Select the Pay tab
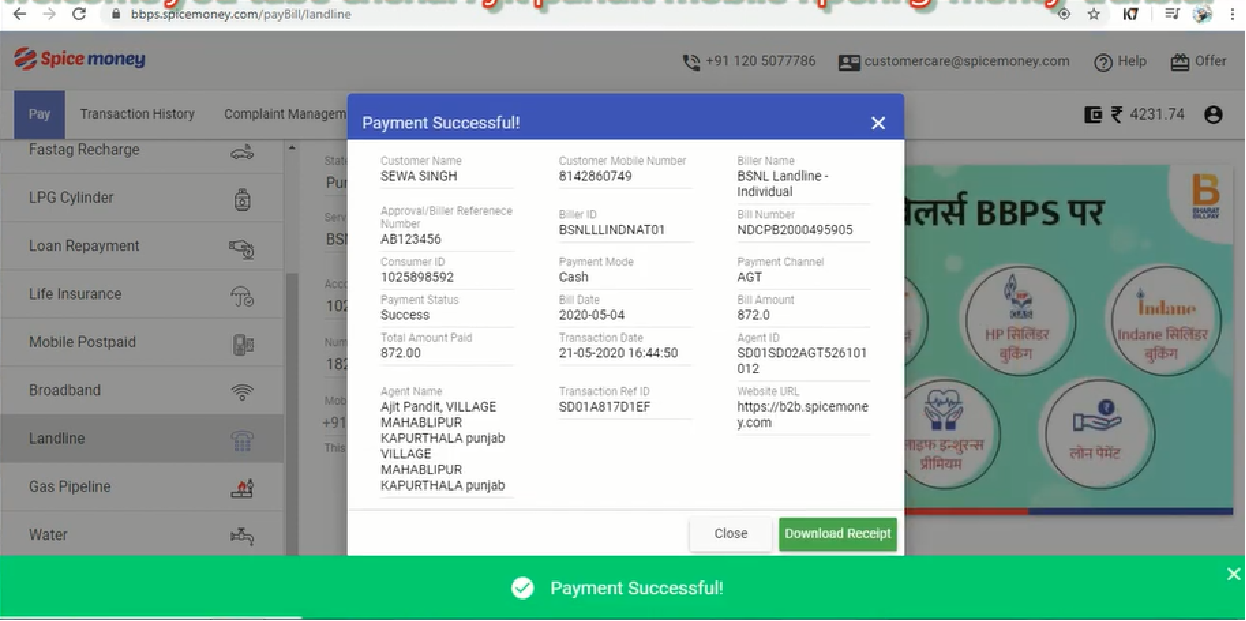Viewport: 1246px width, 621px height. click(x=39, y=114)
